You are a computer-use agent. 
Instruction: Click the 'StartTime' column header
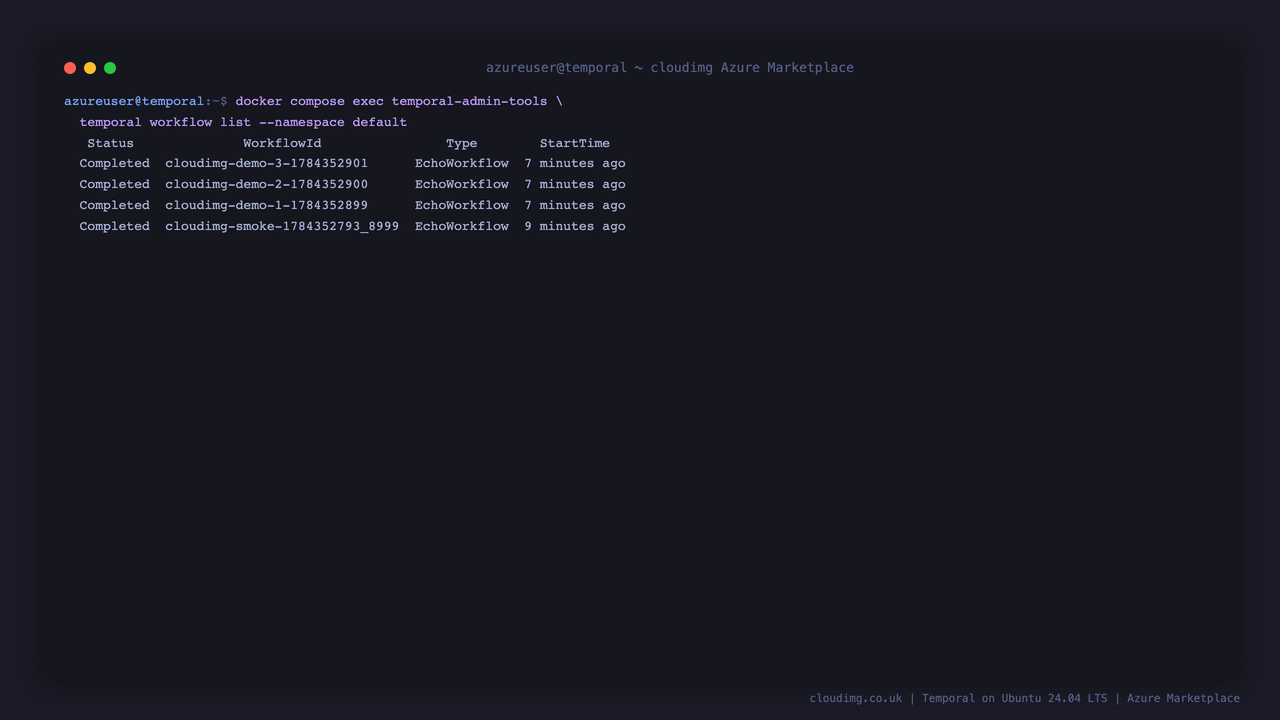575,143
